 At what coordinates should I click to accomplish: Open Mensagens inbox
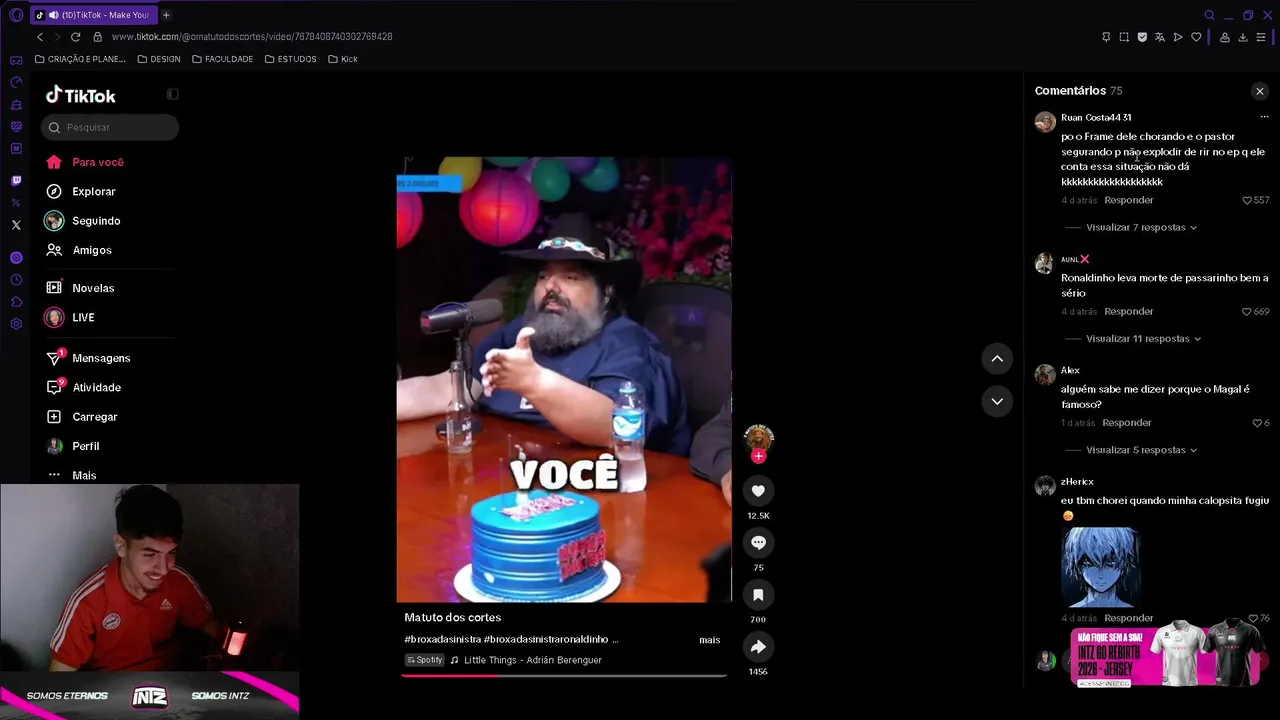[x=88, y=358]
